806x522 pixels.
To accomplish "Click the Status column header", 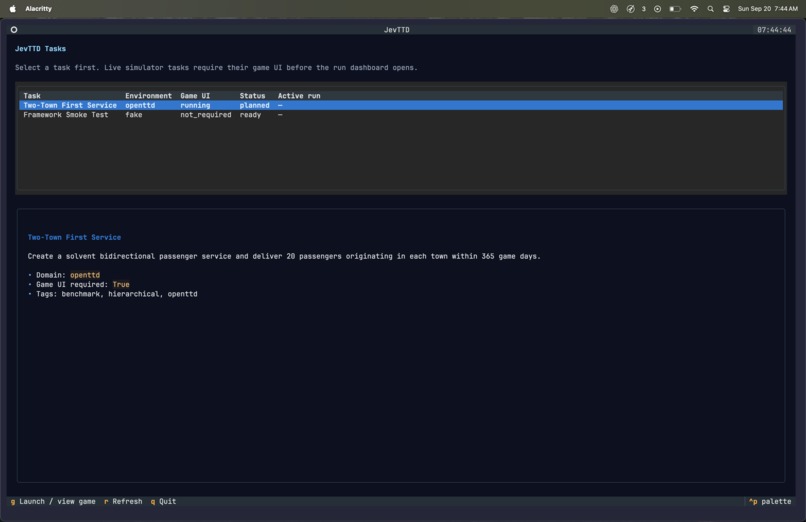I will pos(252,96).
